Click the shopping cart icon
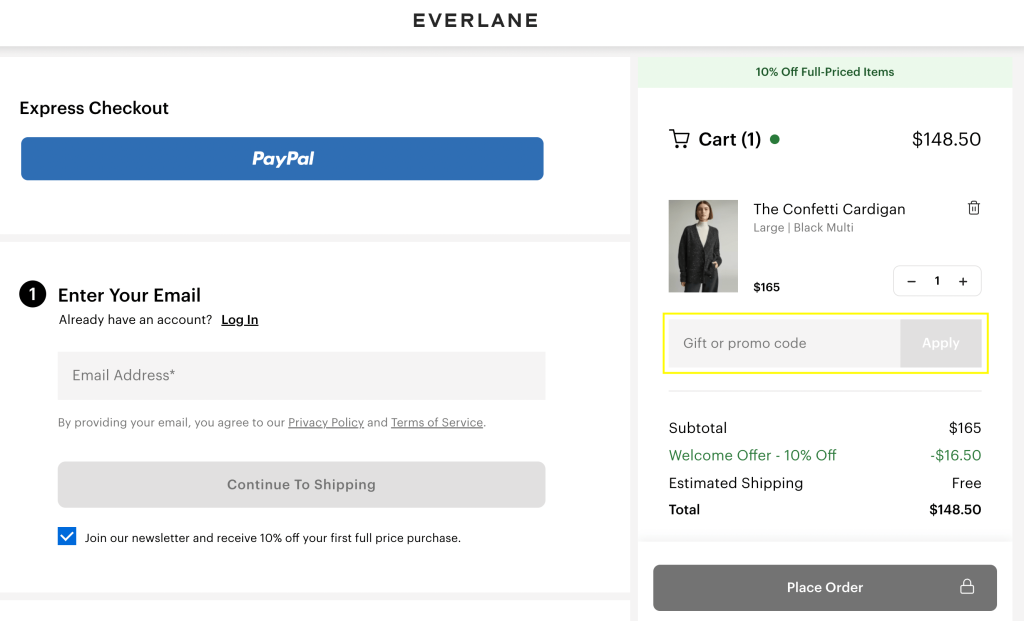This screenshot has width=1024, height=621. pyautogui.click(x=679, y=139)
